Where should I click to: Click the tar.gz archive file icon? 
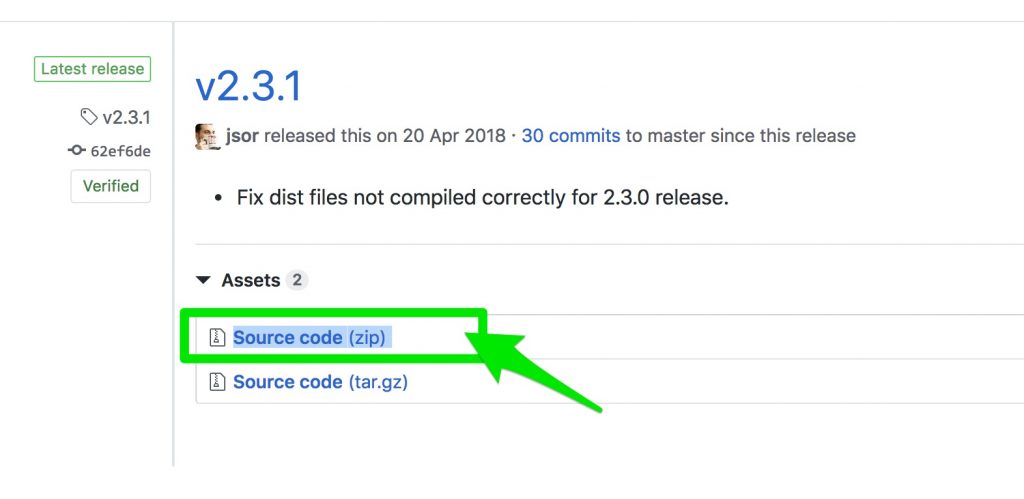click(217, 382)
